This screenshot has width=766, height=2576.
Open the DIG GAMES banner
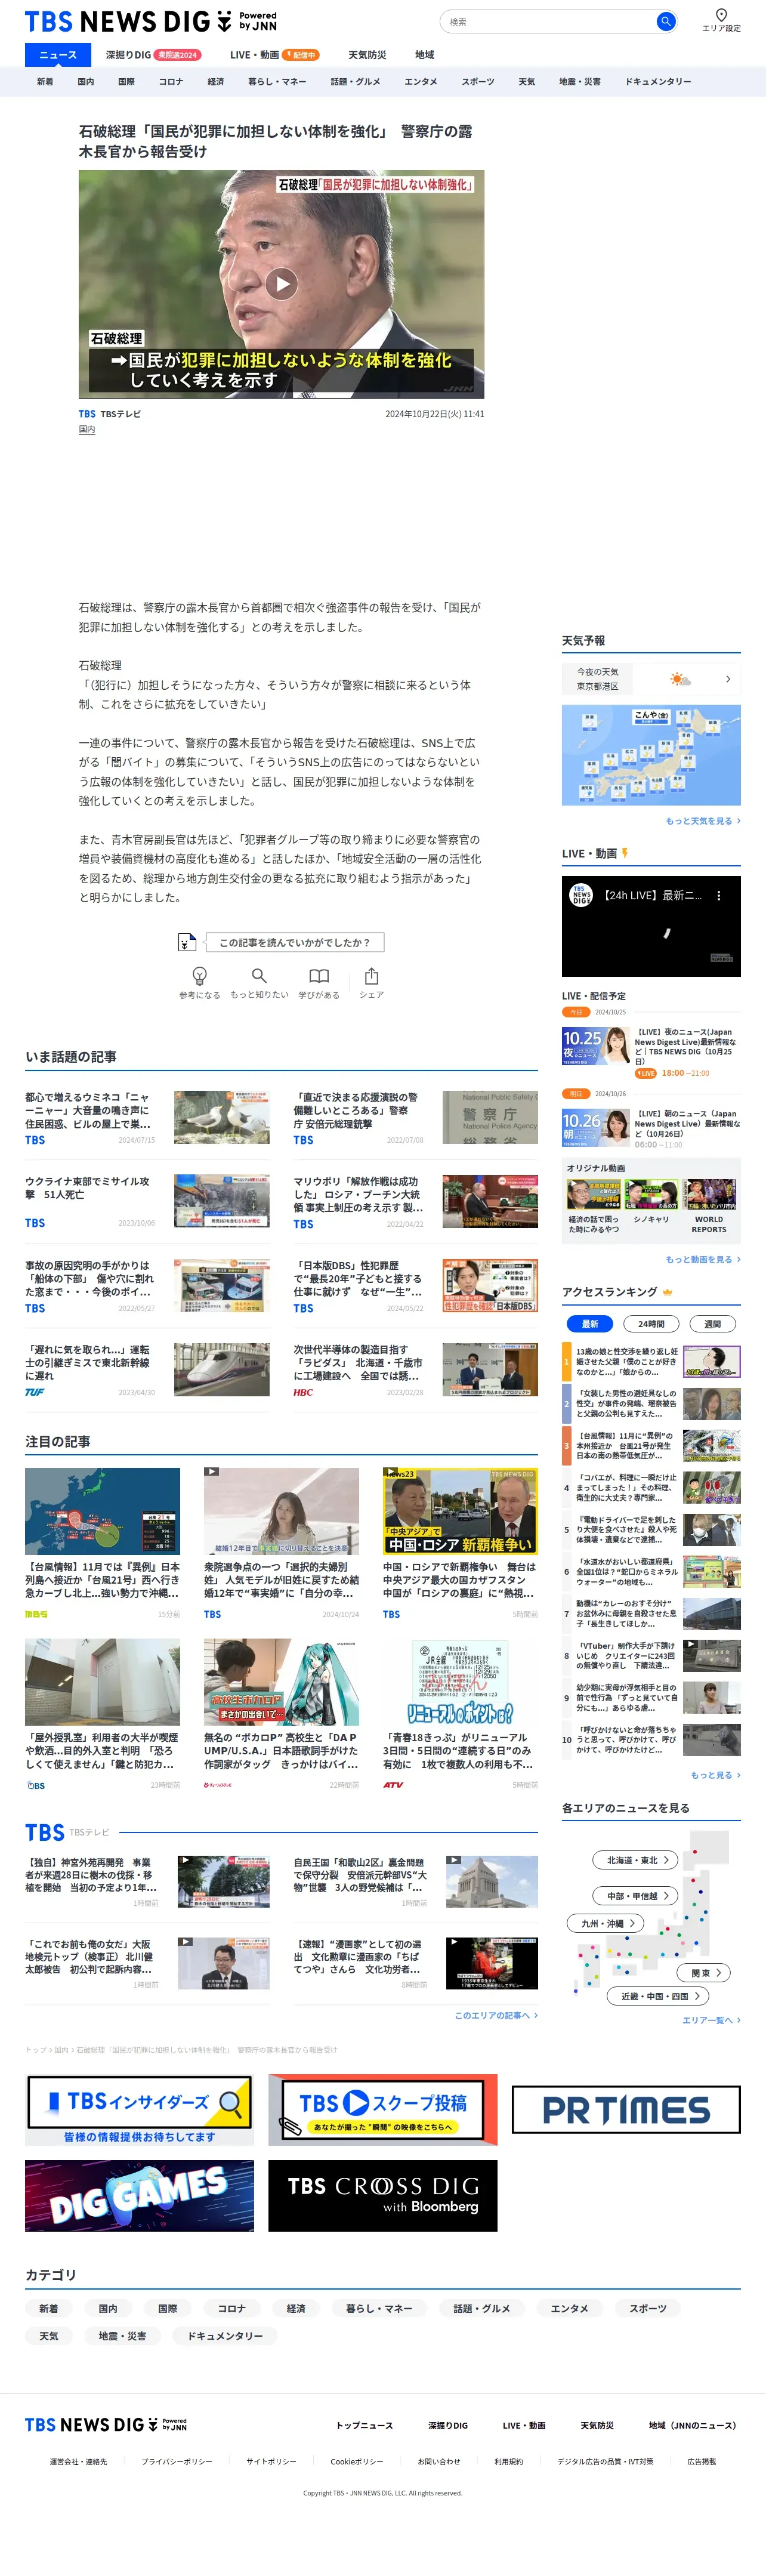pos(139,2195)
